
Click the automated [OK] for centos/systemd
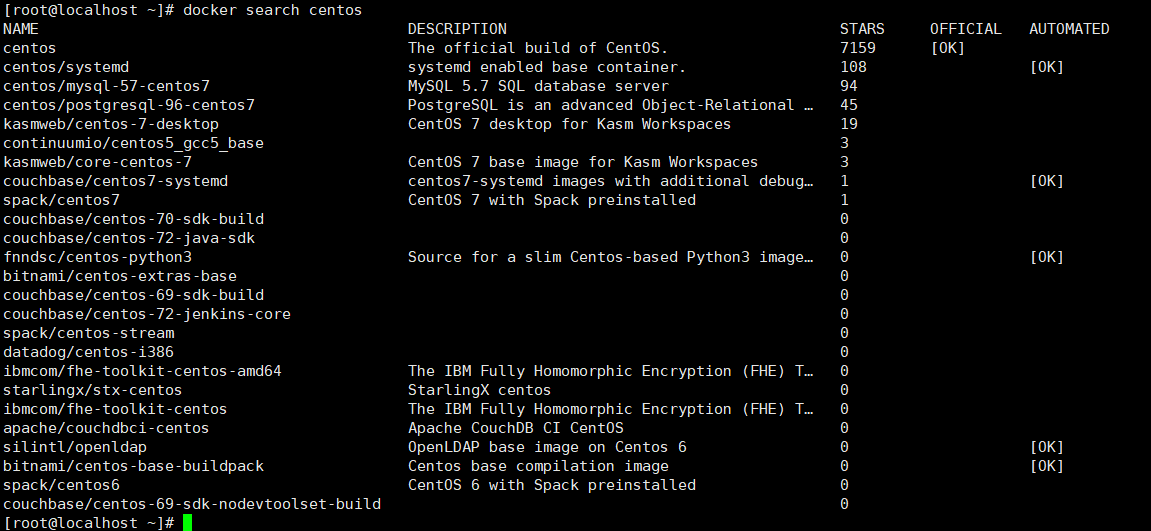[x=1046, y=68]
